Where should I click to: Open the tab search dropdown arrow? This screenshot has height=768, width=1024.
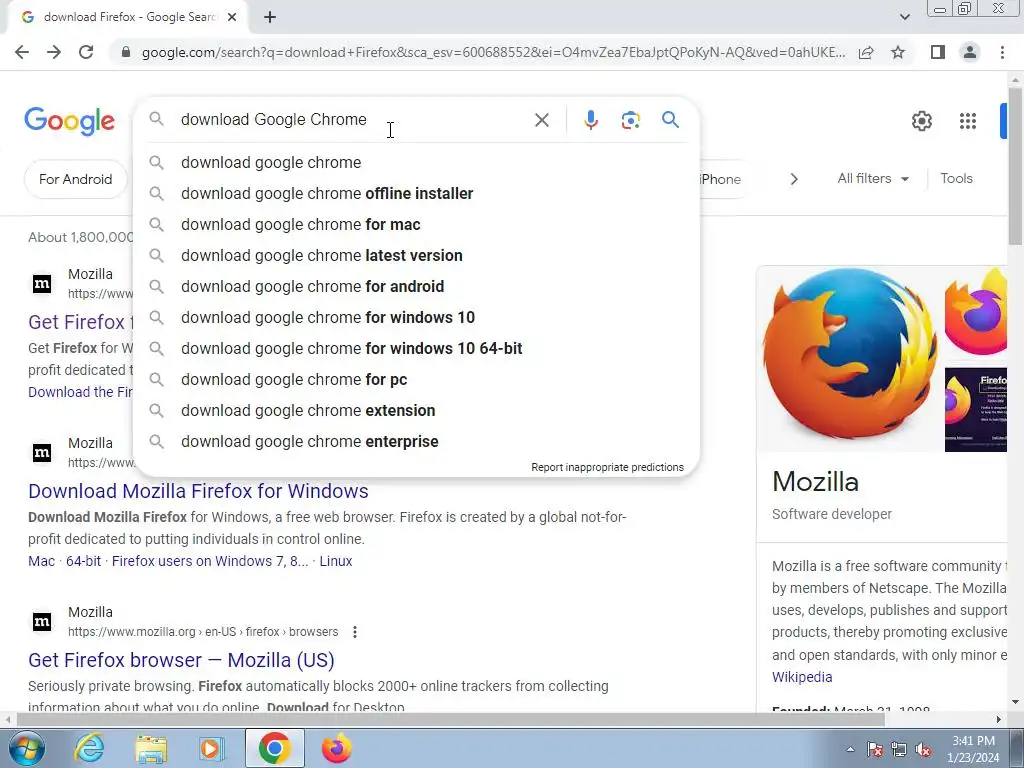[x=904, y=17]
